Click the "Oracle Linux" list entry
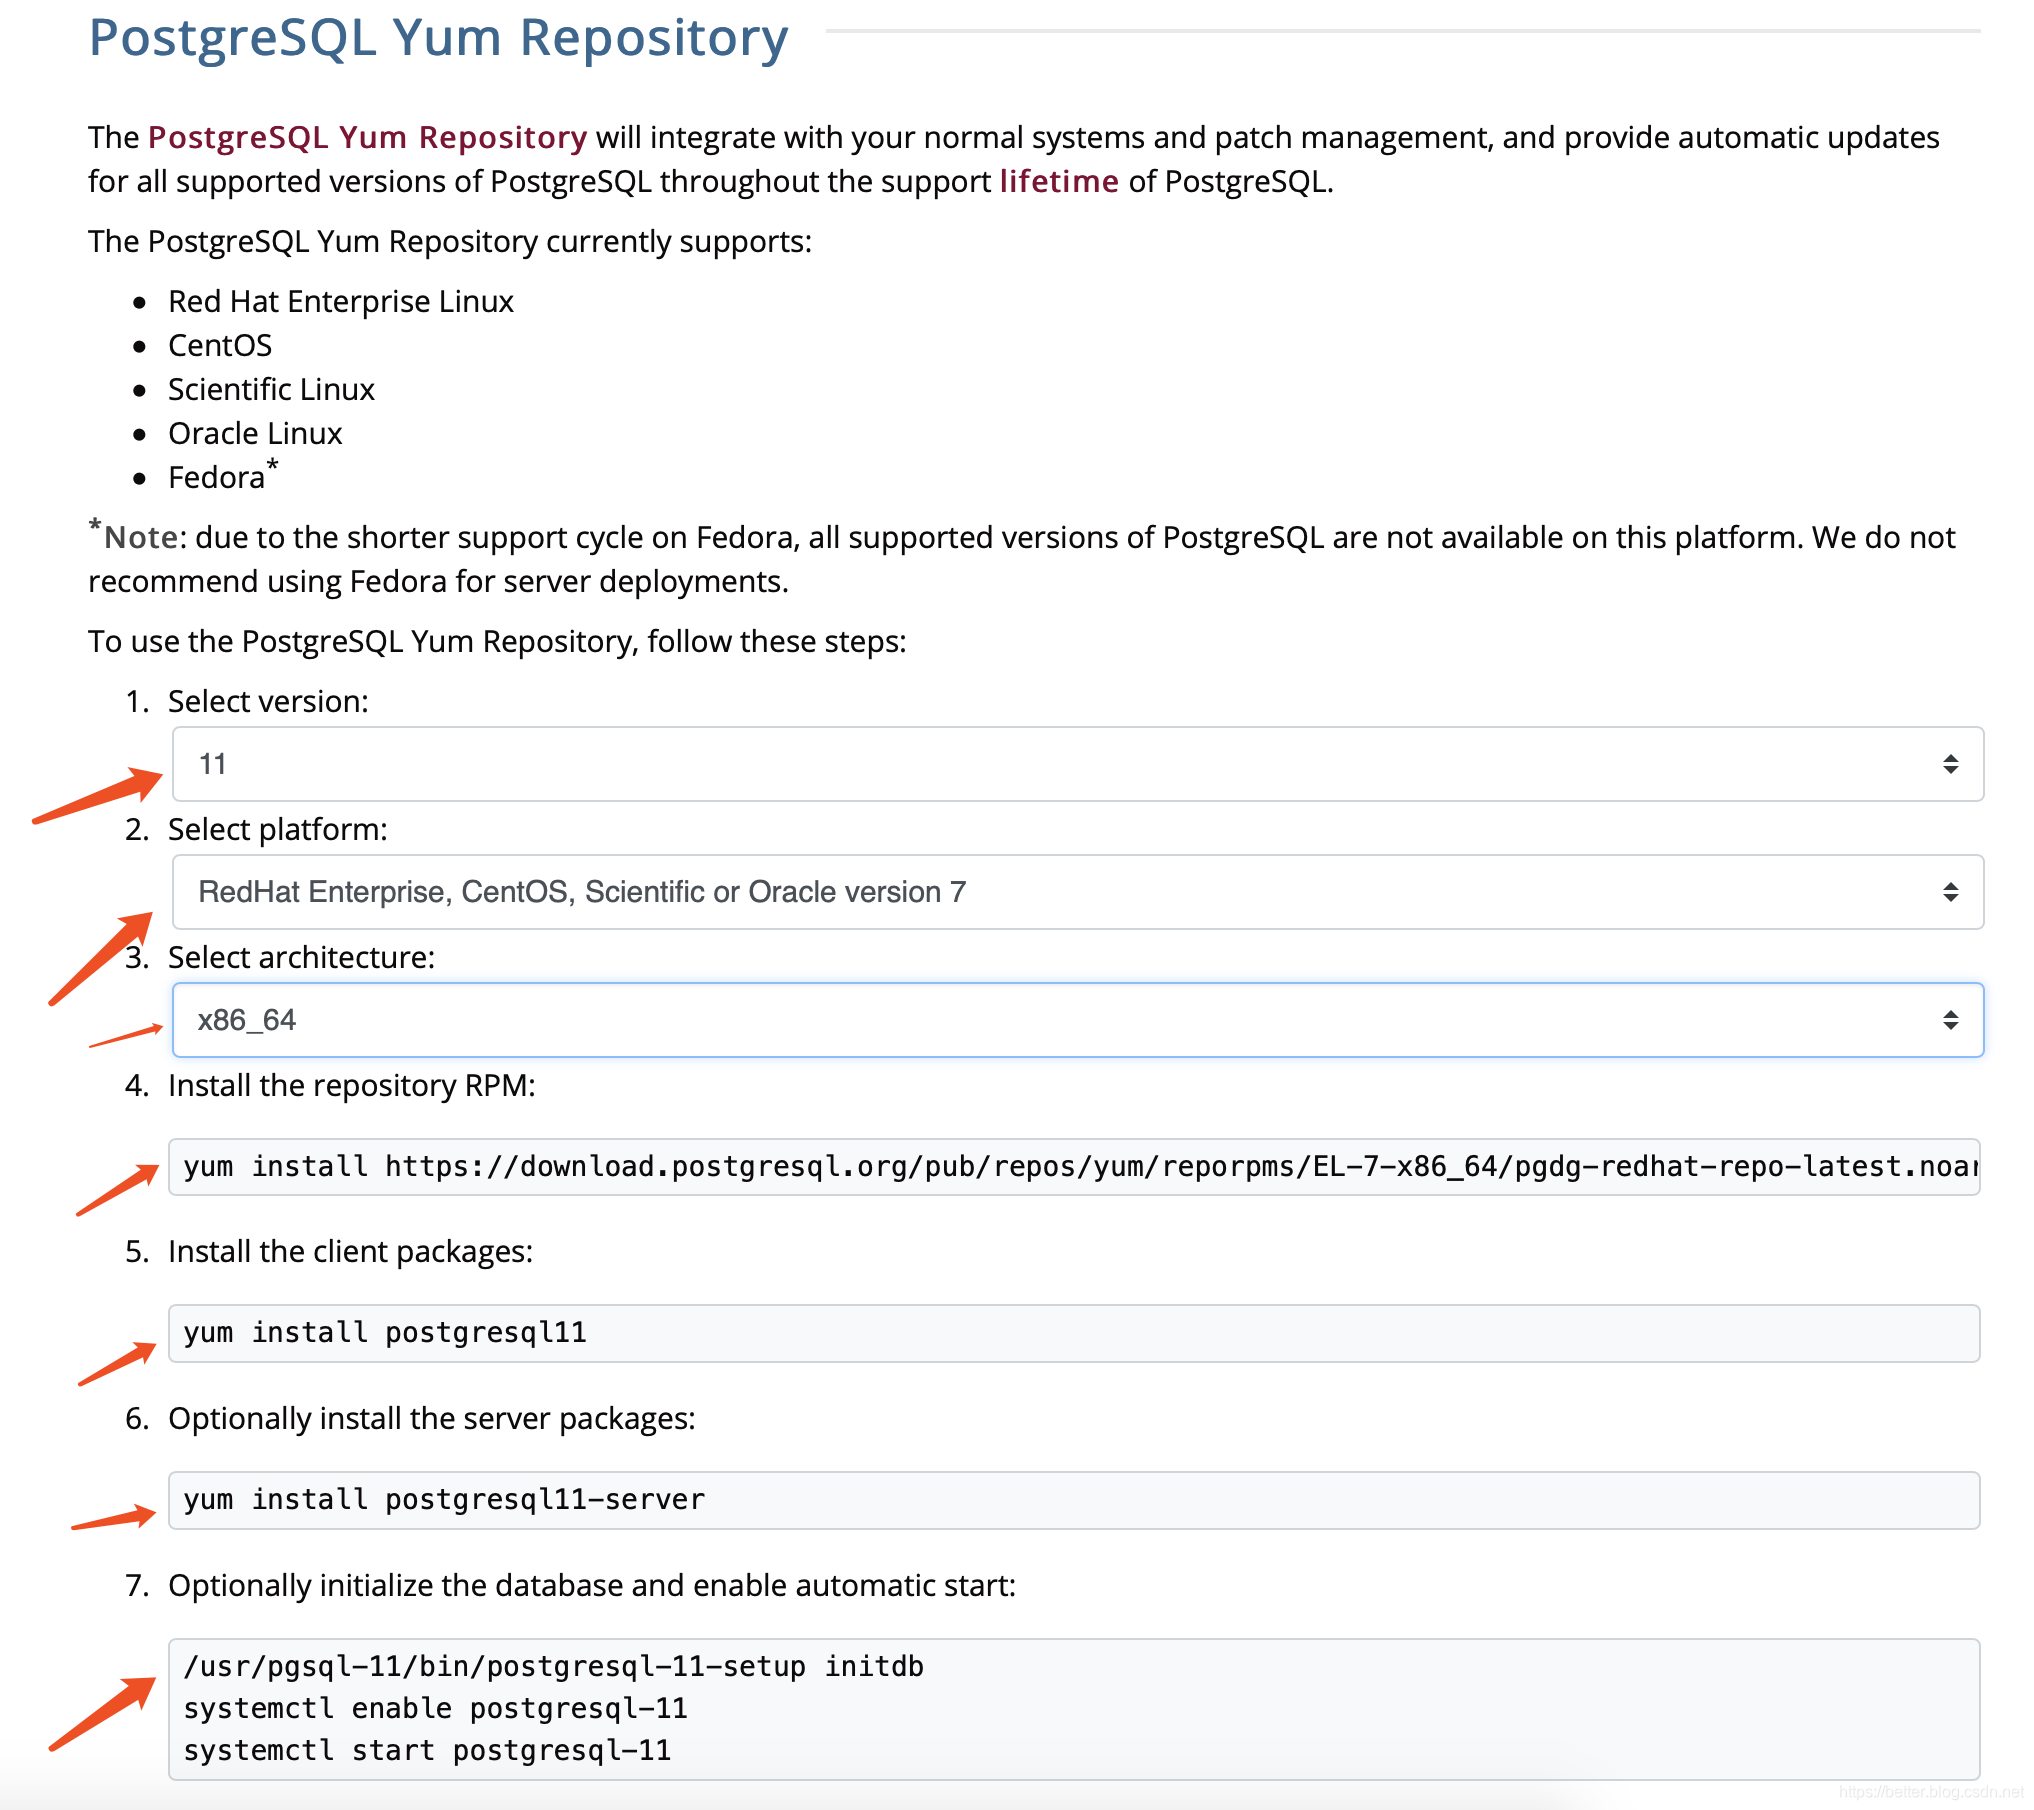Image resolution: width=2034 pixels, height=1810 pixels. (255, 433)
